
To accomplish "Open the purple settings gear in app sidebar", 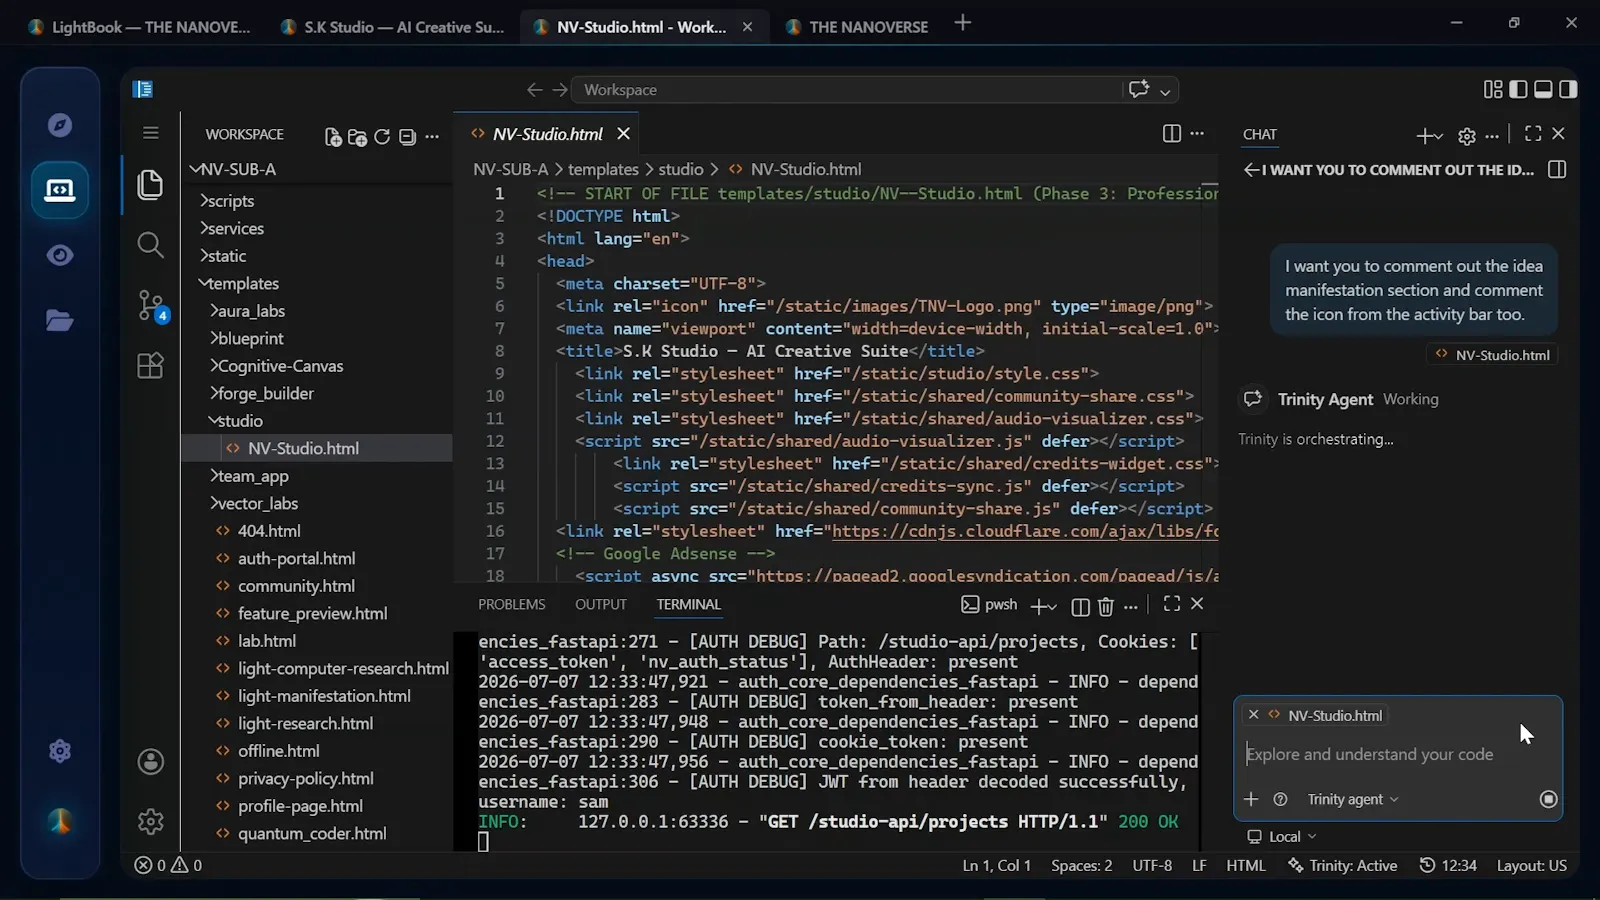I will [60, 751].
